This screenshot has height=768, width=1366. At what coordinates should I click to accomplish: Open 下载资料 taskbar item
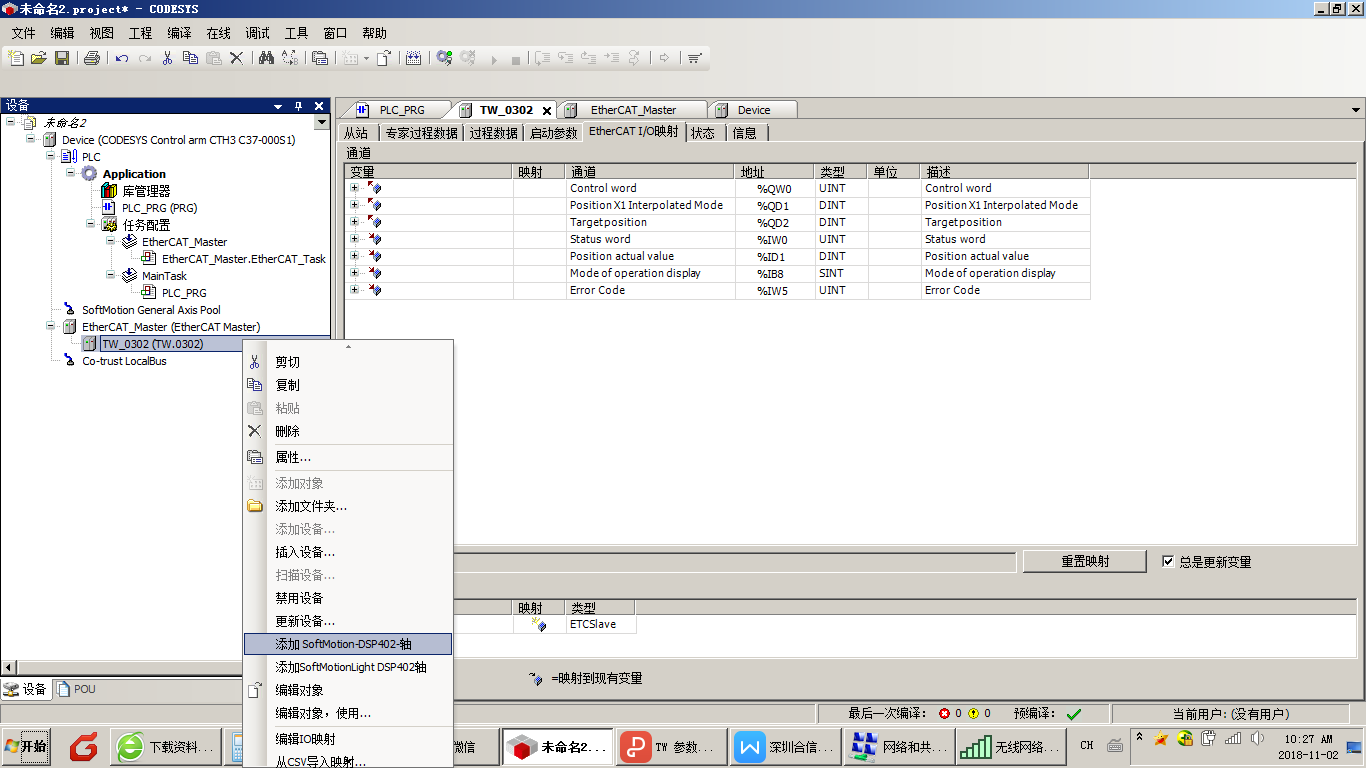tap(167, 747)
